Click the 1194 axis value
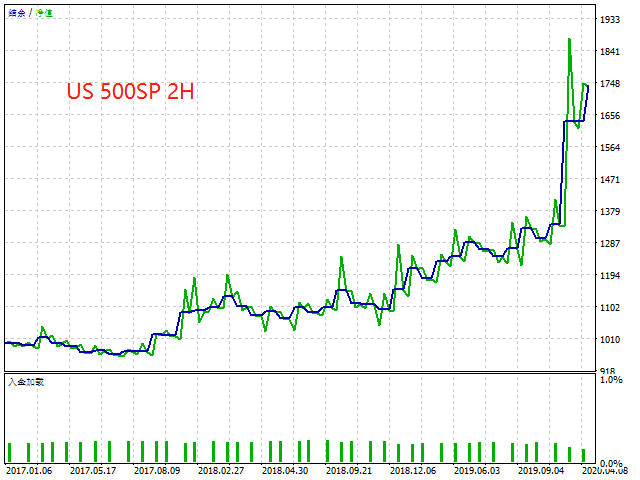Viewport: 640px width, 480px height. click(610, 276)
